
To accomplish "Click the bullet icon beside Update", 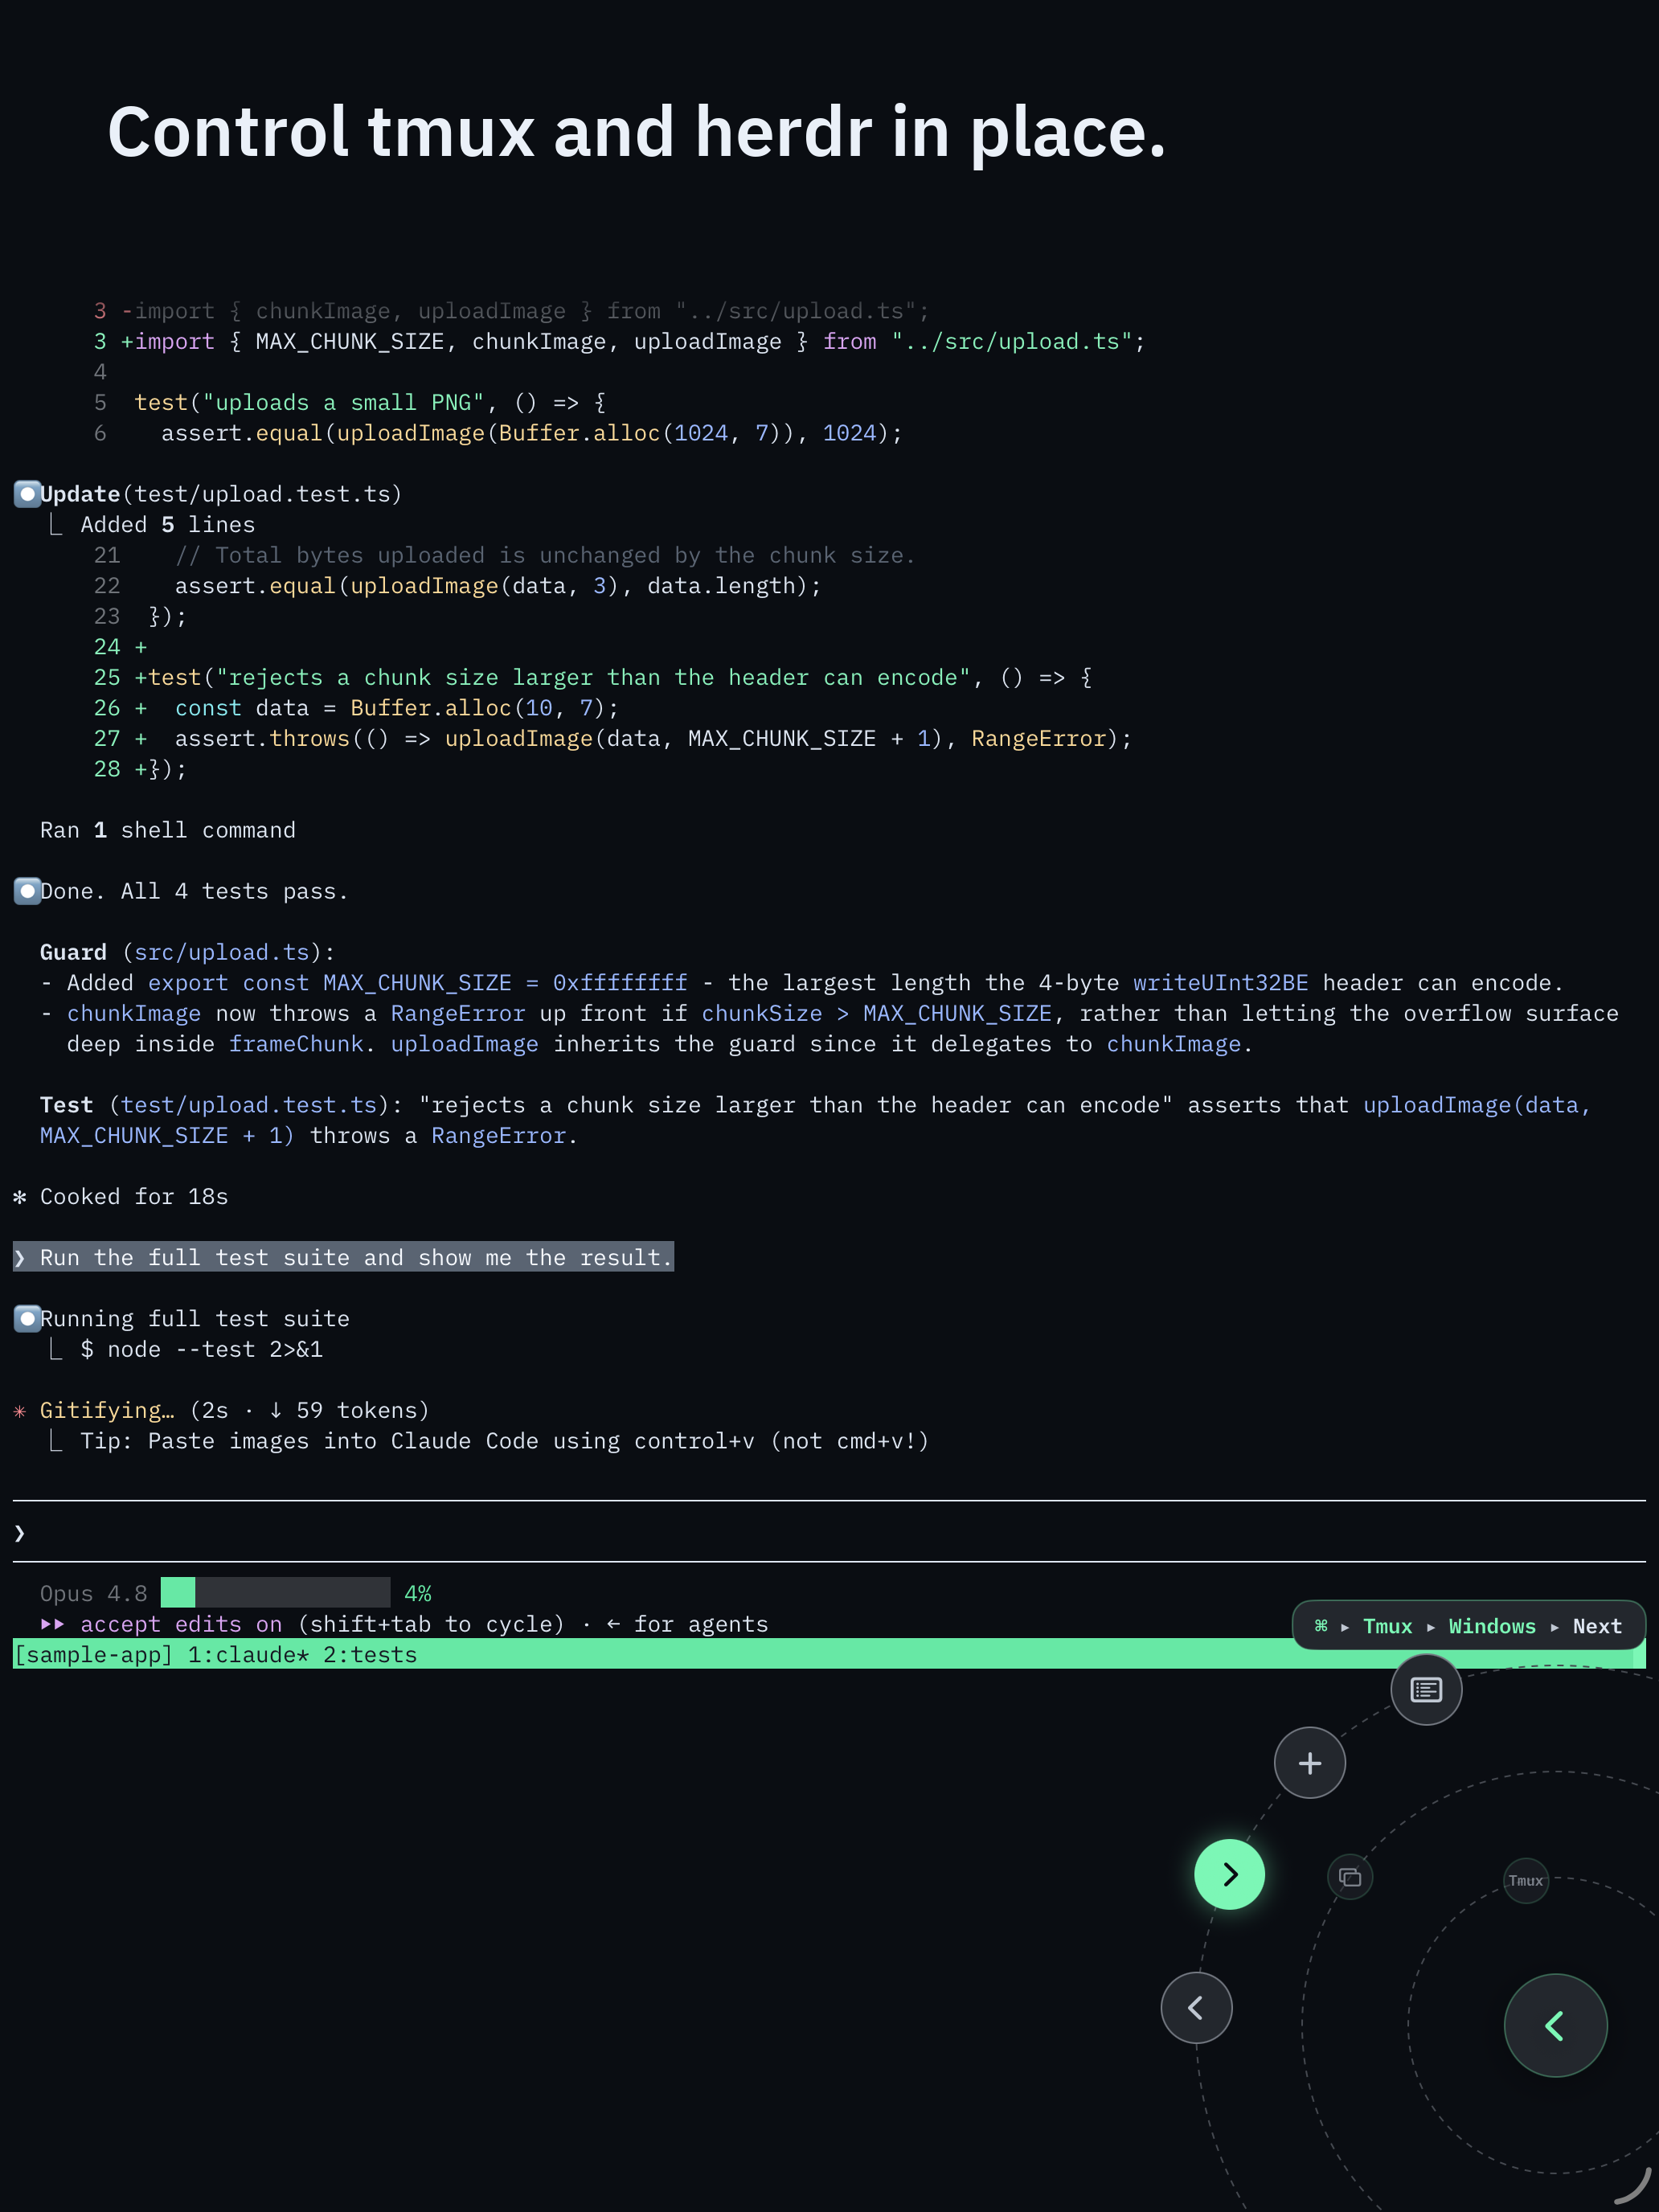I will 27,494.
